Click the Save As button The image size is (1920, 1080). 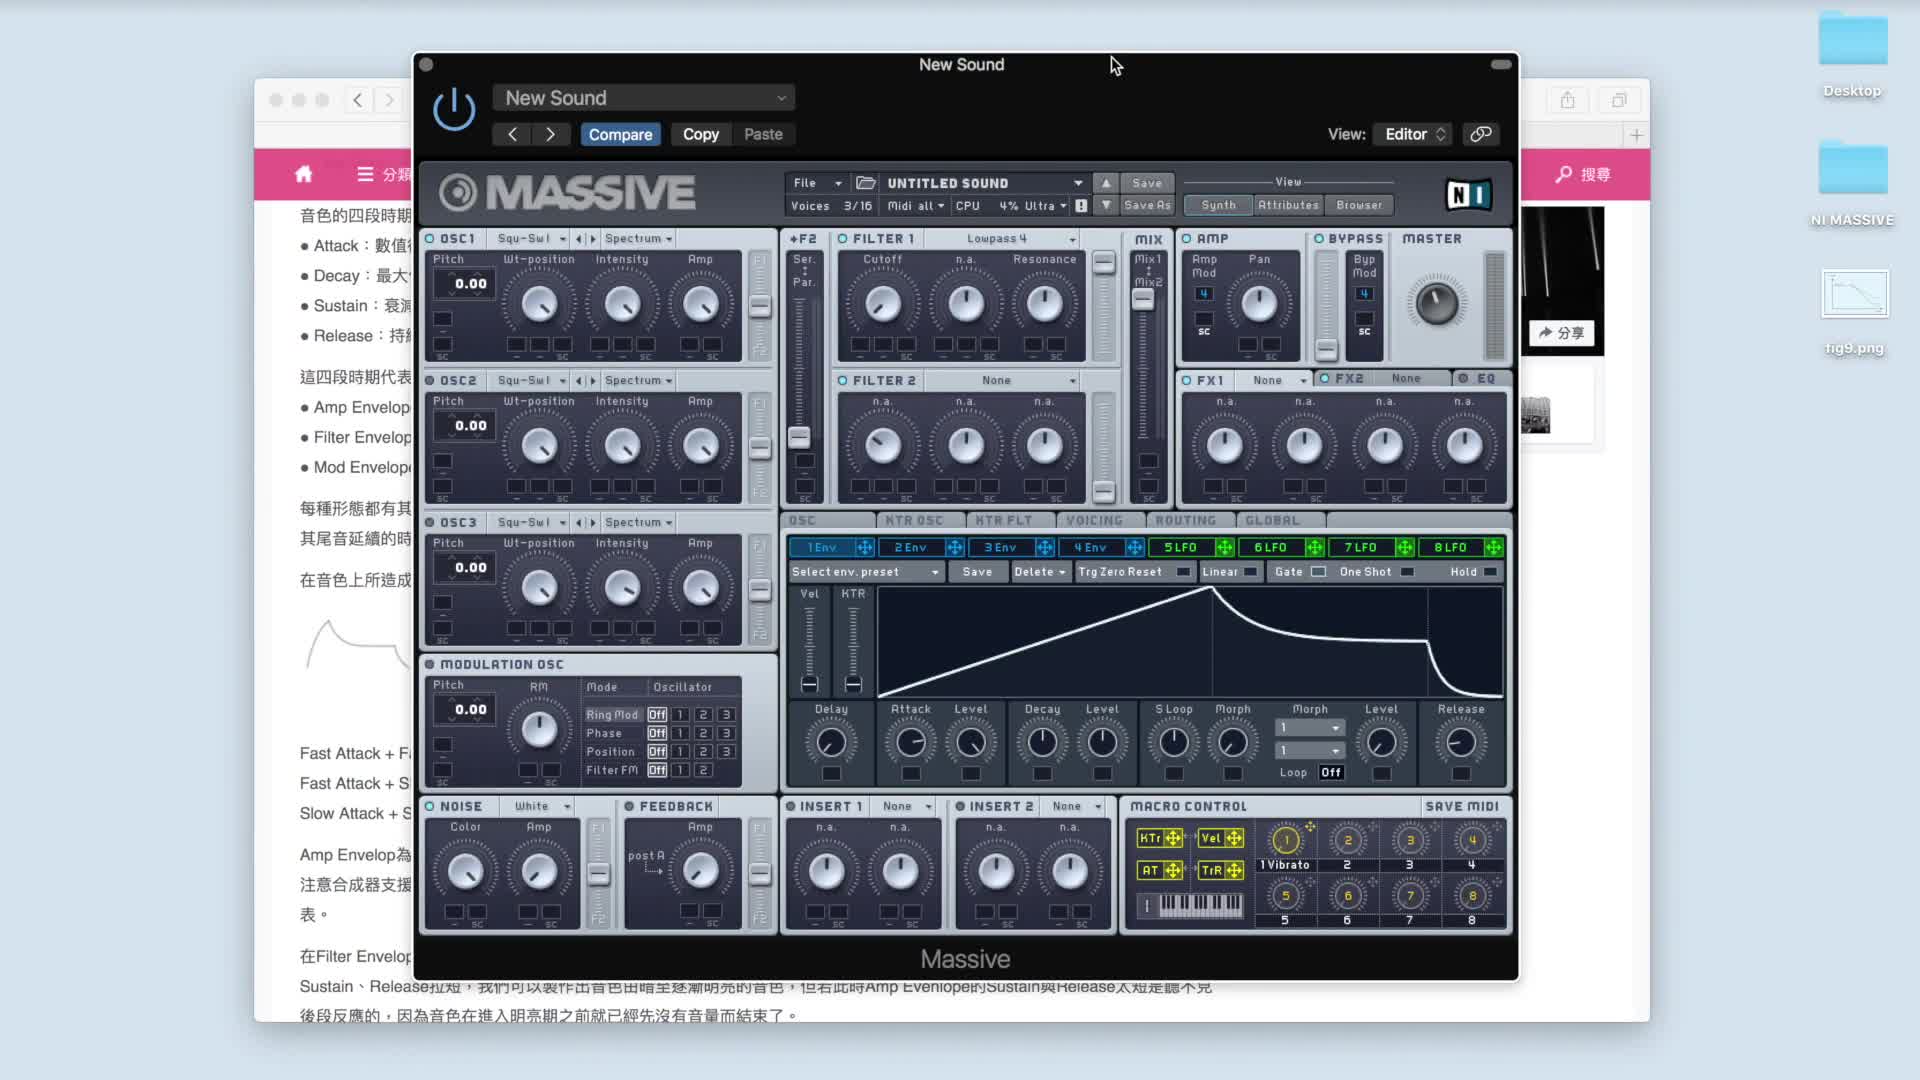(1147, 205)
